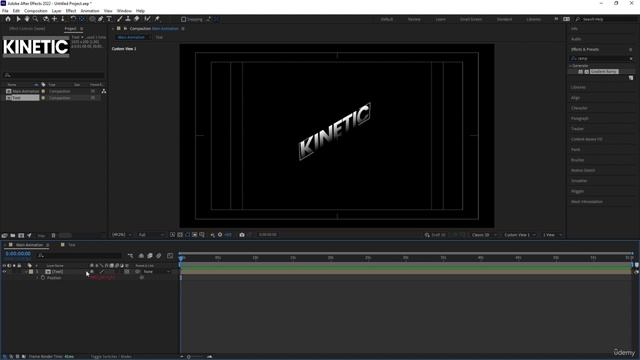Screen dimensions: 640x360
Task: Click the Home icon in the toolbar
Action: click(8, 19)
